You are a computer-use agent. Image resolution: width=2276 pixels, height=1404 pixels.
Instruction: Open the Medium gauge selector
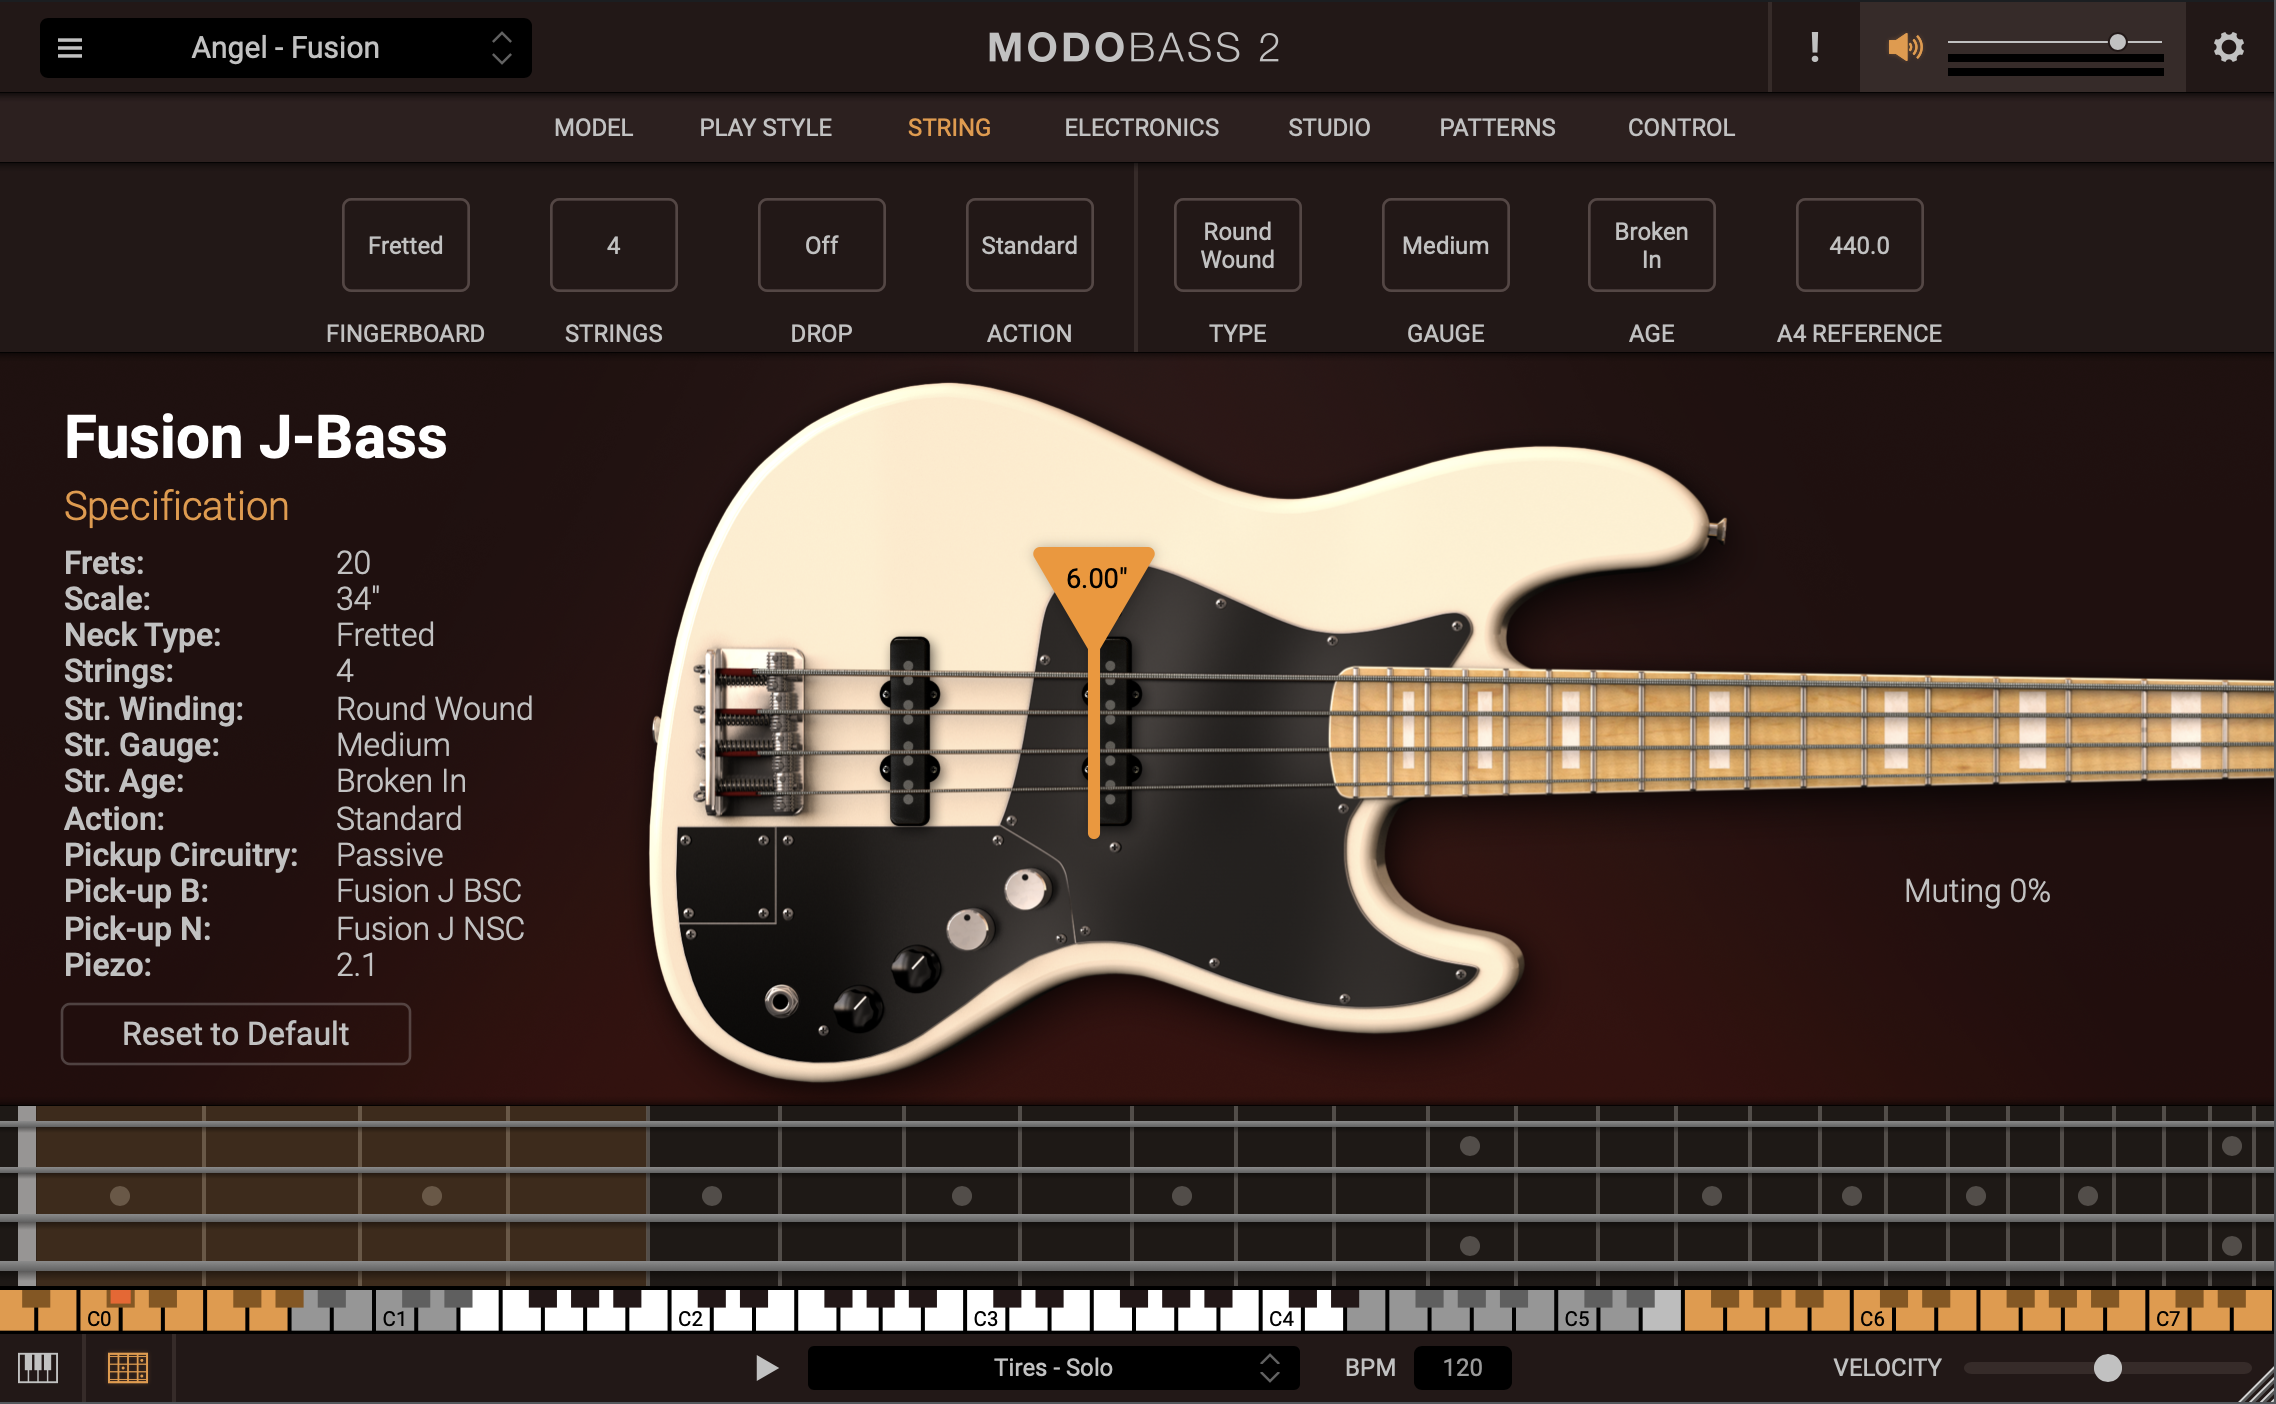[x=1445, y=245]
